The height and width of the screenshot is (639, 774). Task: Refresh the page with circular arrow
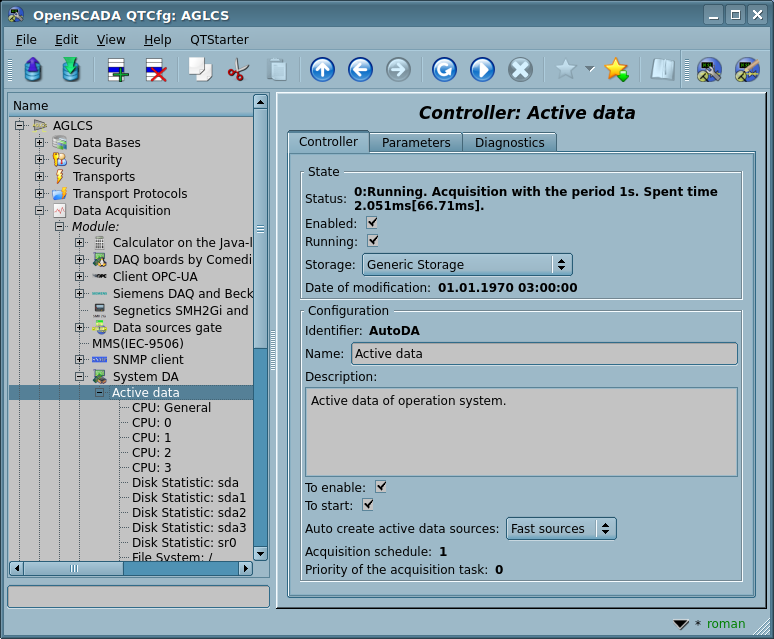coord(444,70)
